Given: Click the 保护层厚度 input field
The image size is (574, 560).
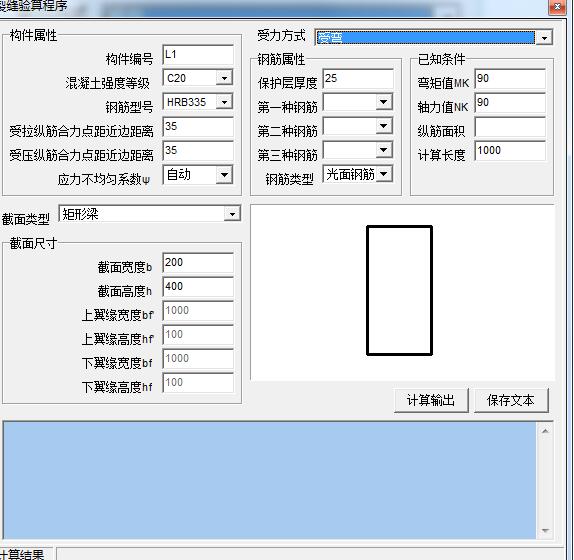Looking at the screenshot, I should pyautogui.click(x=358, y=78).
